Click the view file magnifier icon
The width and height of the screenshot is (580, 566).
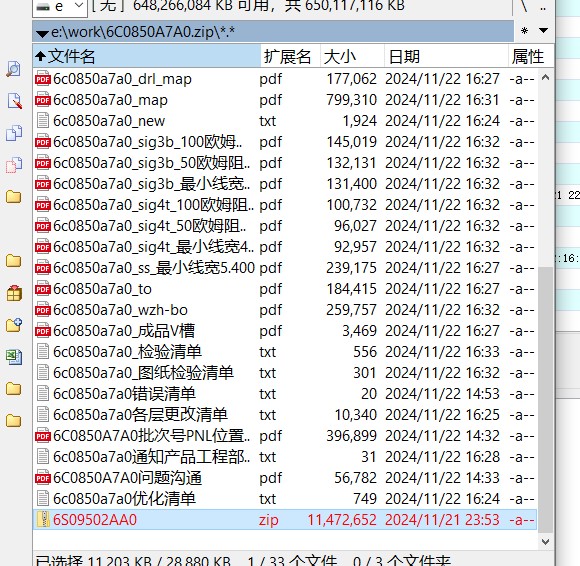(14, 69)
